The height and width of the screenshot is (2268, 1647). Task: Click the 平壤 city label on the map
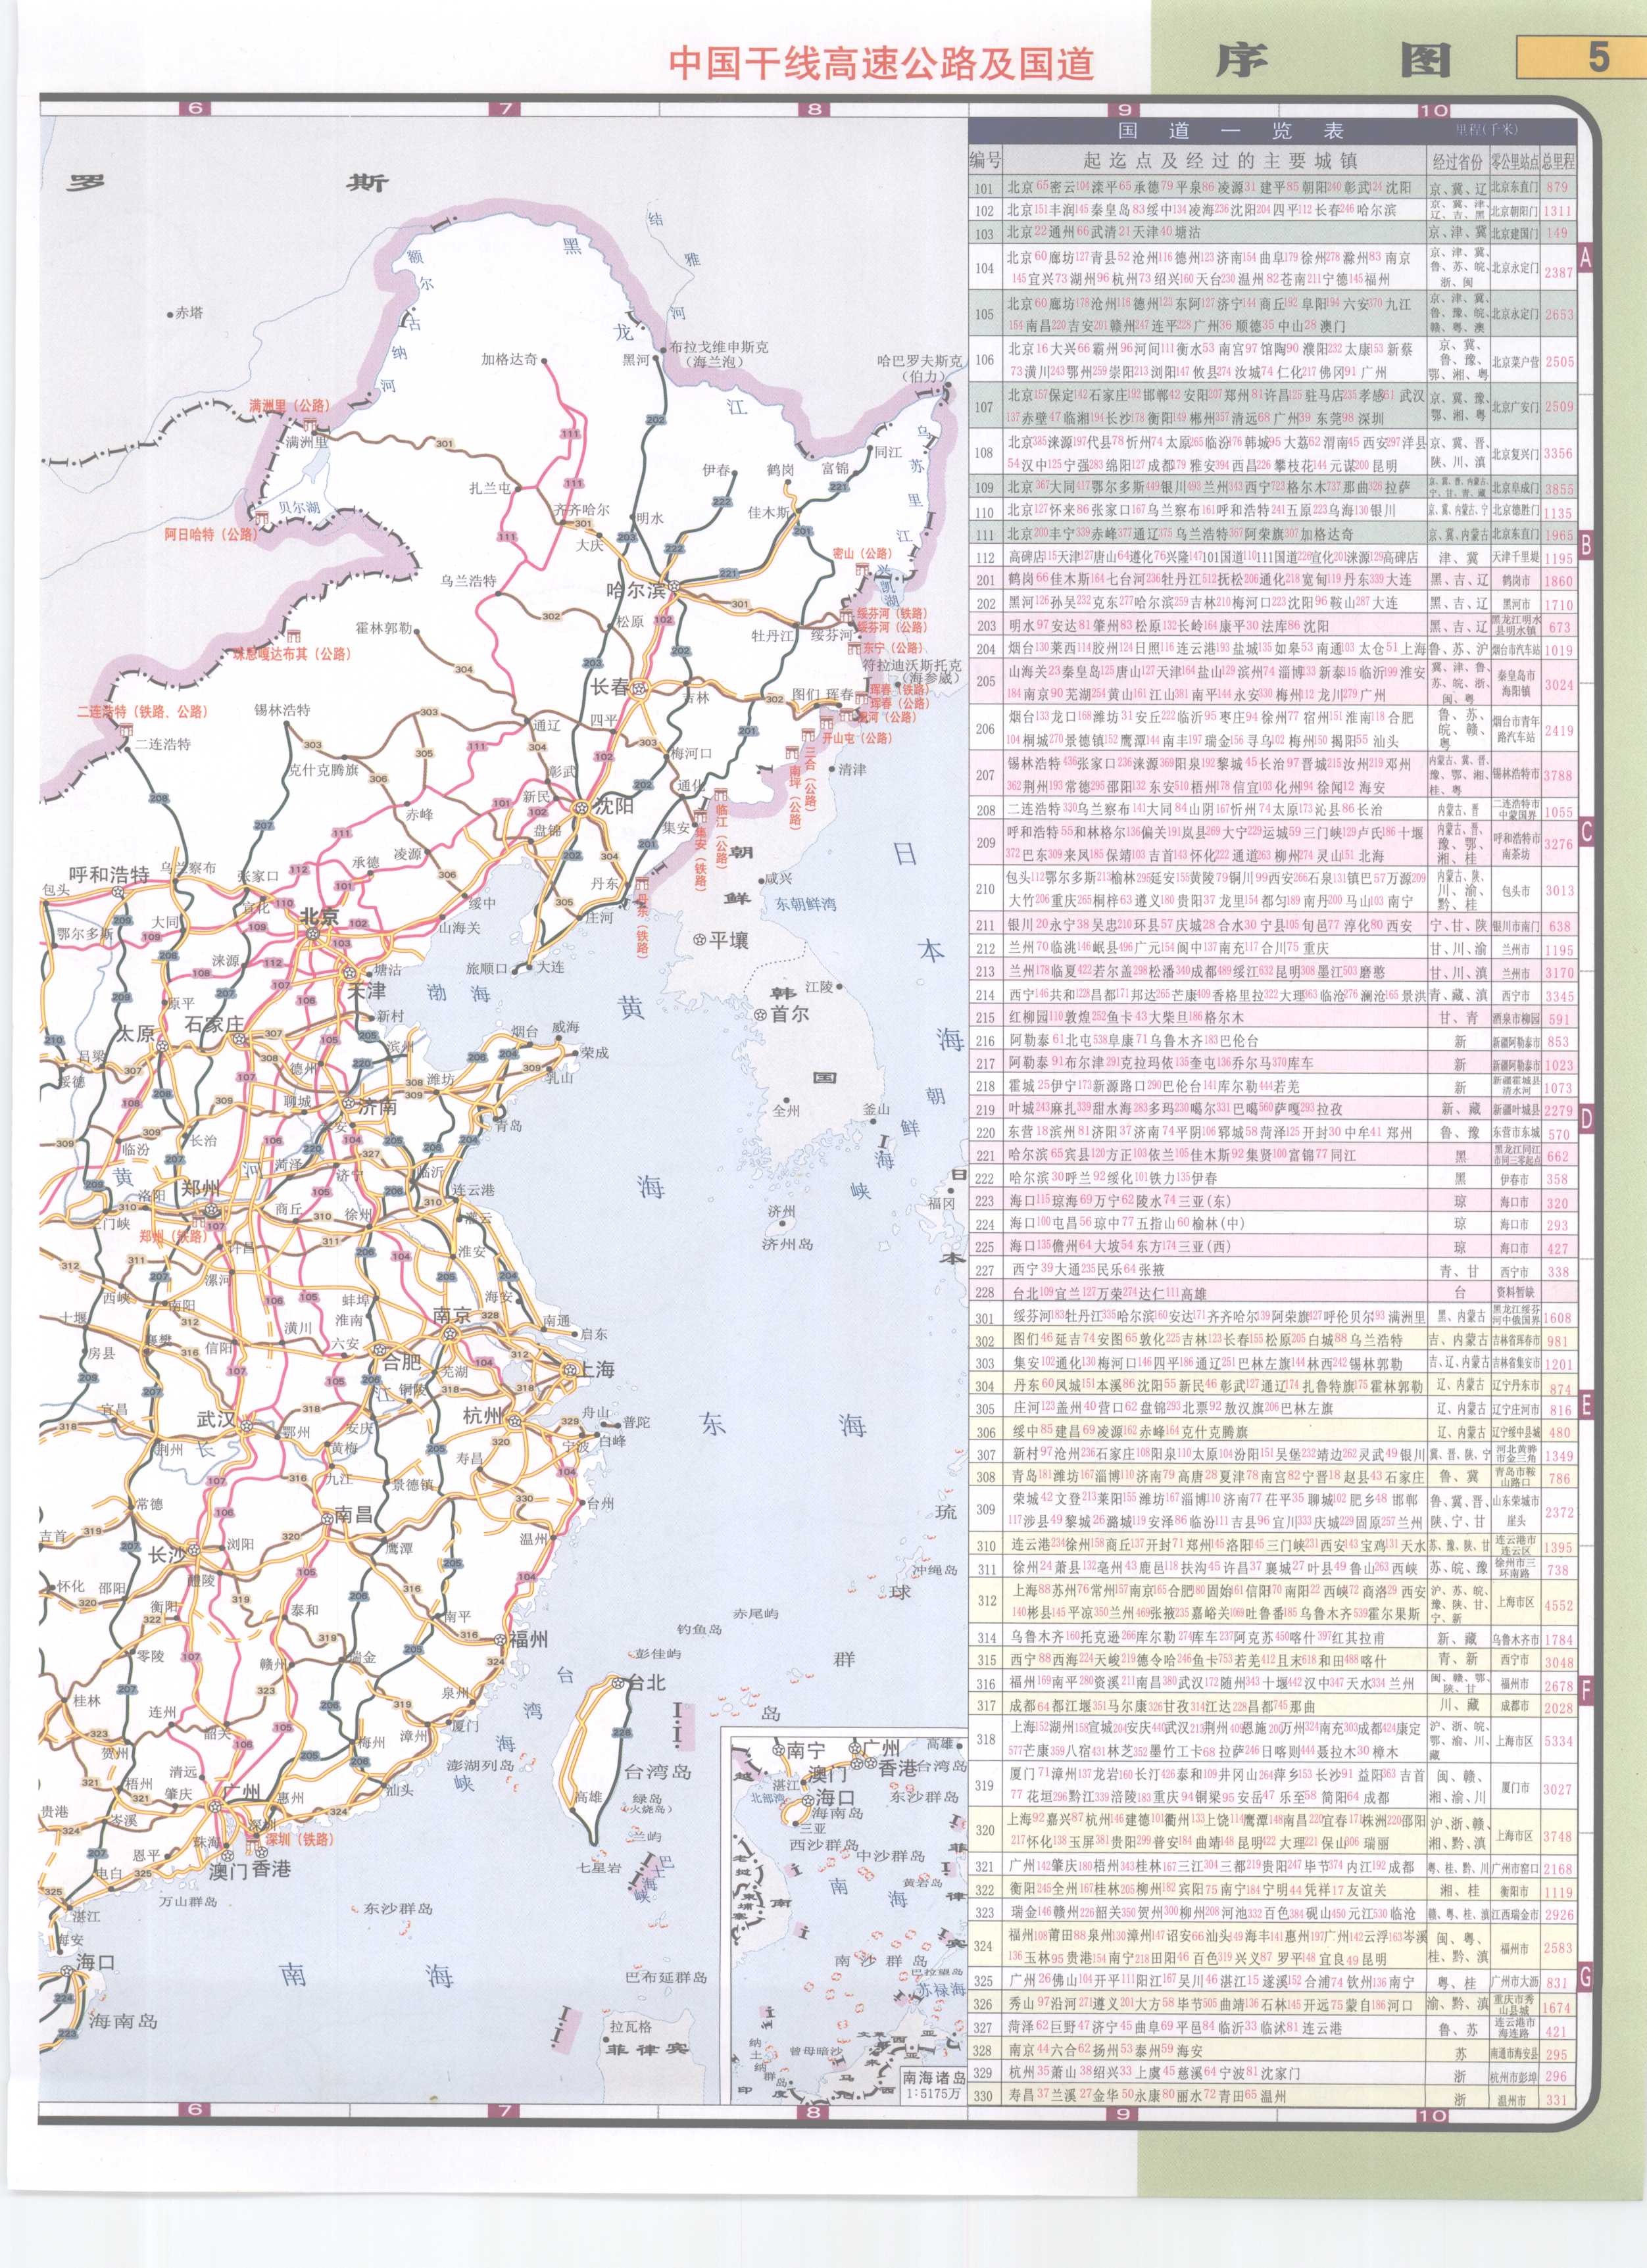coord(728,940)
